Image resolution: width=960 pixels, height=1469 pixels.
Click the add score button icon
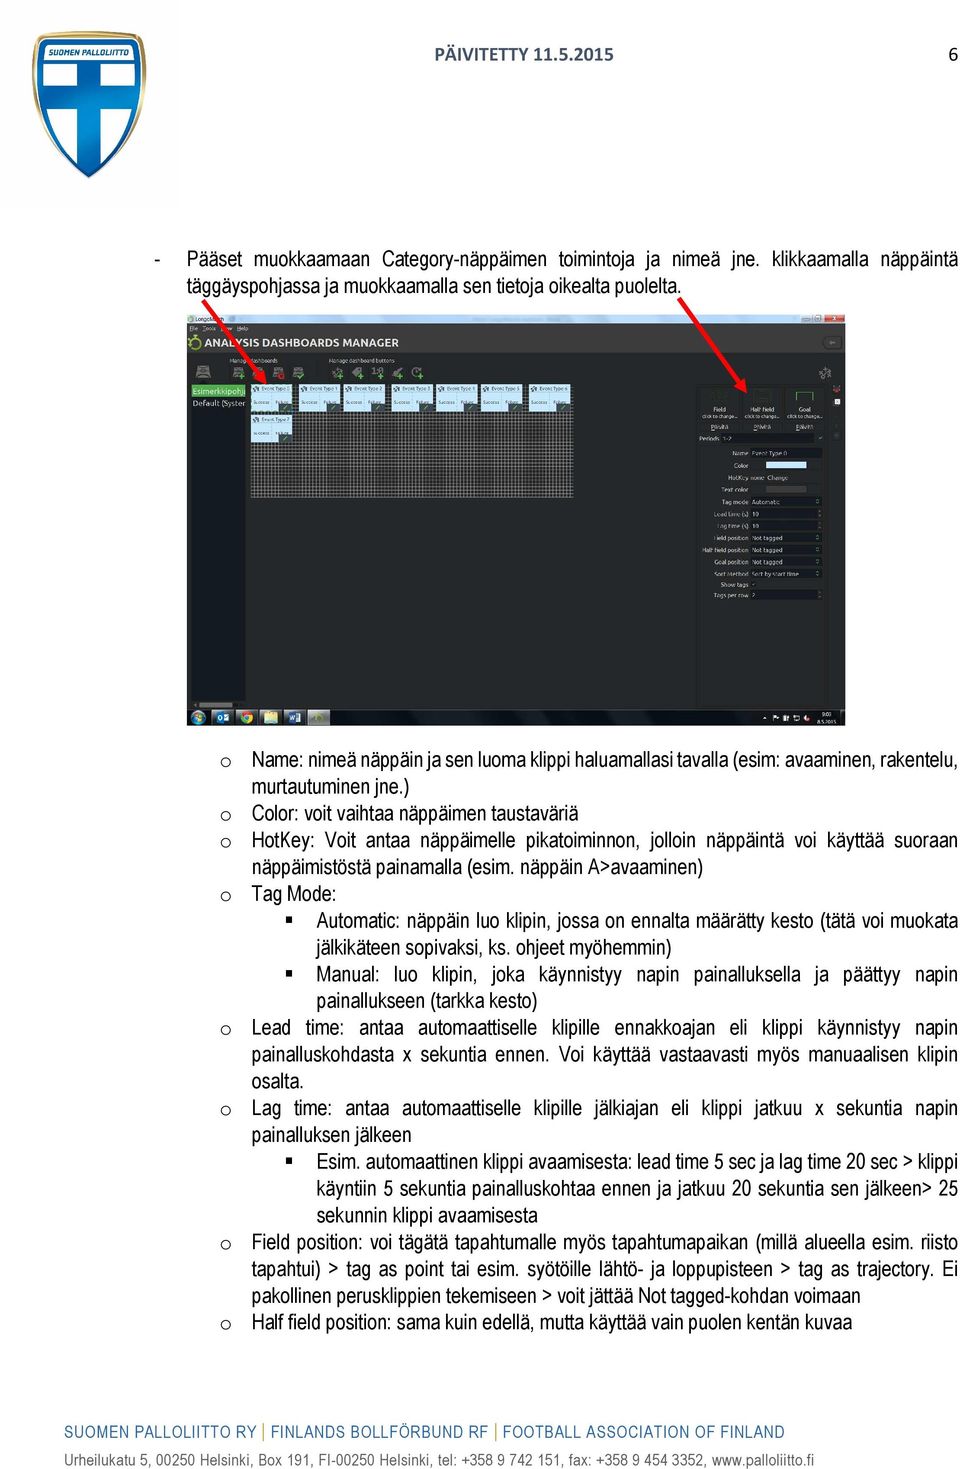pyautogui.click(x=378, y=373)
